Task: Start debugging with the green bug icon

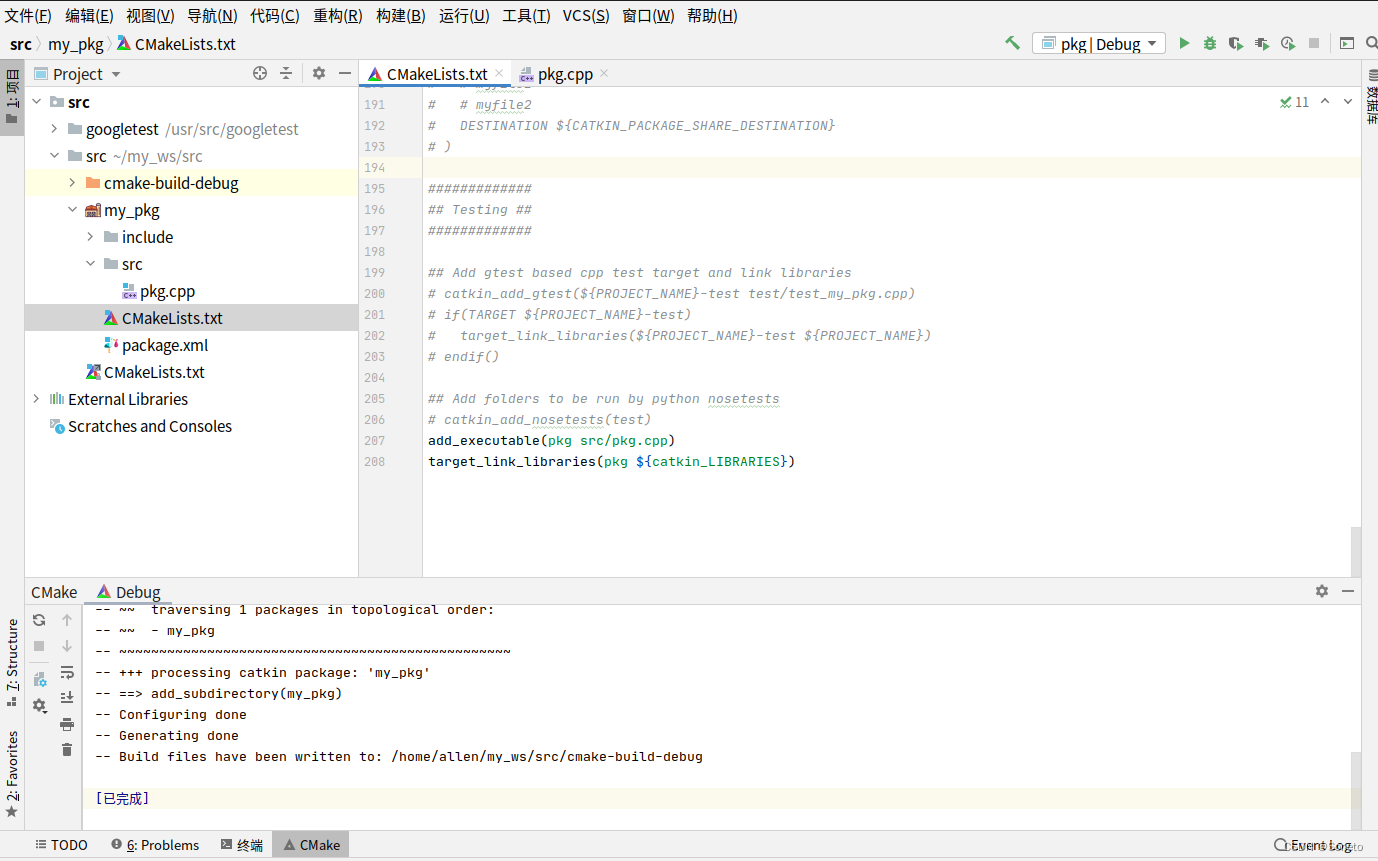Action: [1210, 43]
